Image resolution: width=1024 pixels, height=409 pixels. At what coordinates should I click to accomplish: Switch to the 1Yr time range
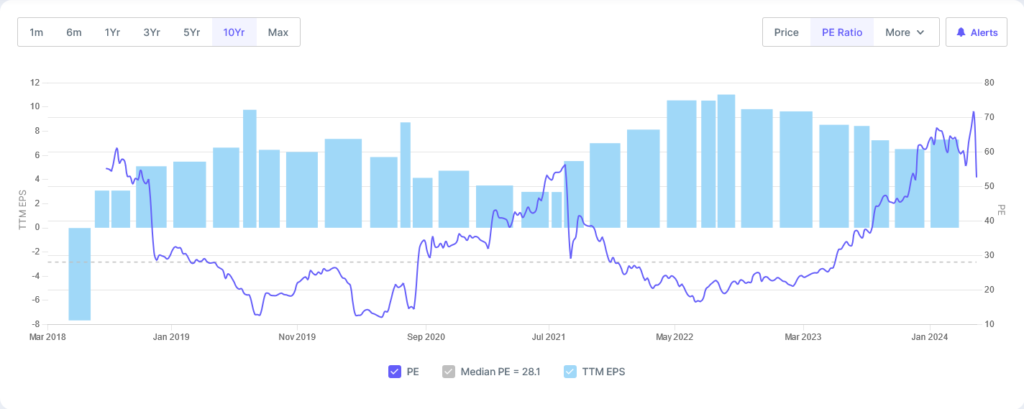point(113,32)
